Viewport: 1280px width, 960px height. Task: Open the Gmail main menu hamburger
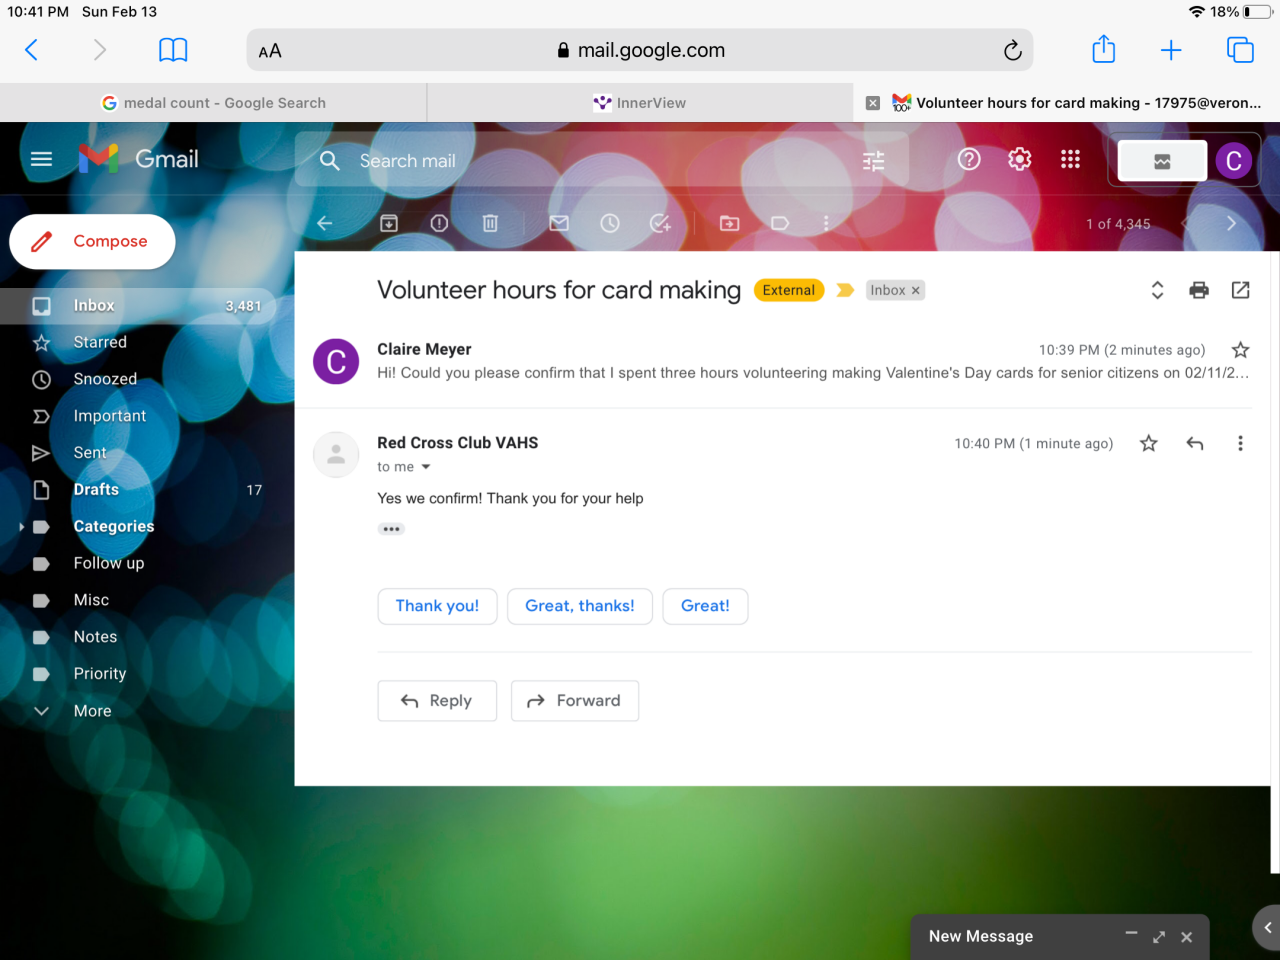point(41,159)
